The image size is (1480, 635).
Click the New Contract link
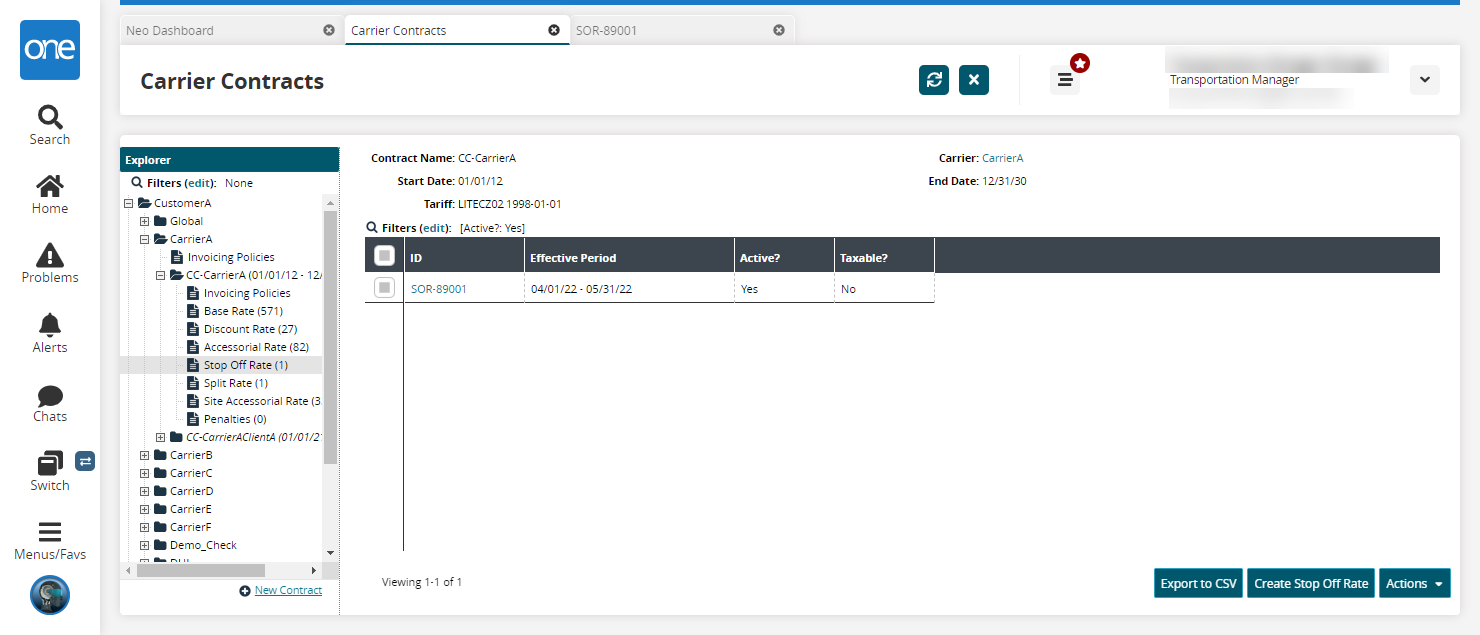pos(288,591)
